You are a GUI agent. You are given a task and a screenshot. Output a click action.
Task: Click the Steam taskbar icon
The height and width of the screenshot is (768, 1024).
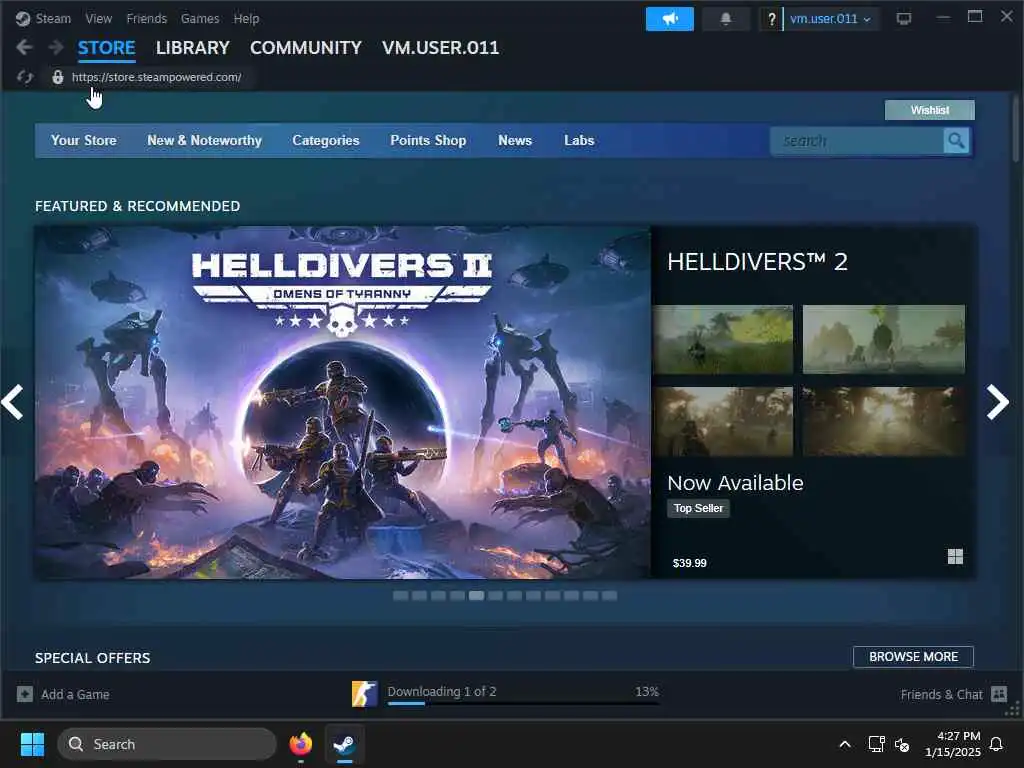(344, 744)
